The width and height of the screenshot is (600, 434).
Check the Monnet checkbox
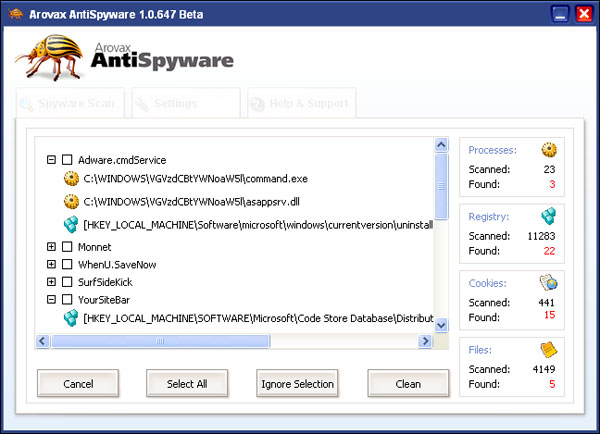(x=67, y=247)
